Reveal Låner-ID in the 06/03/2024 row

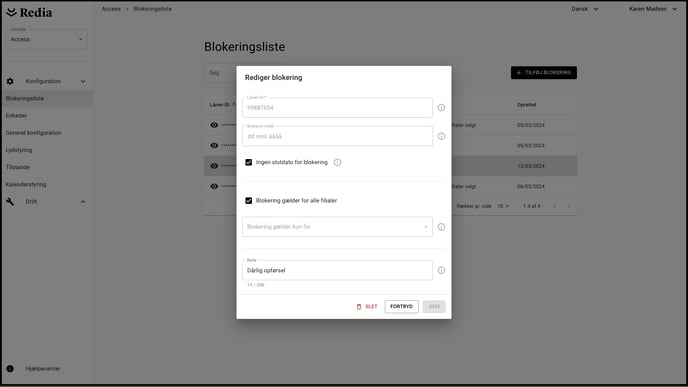tap(214, 186)
